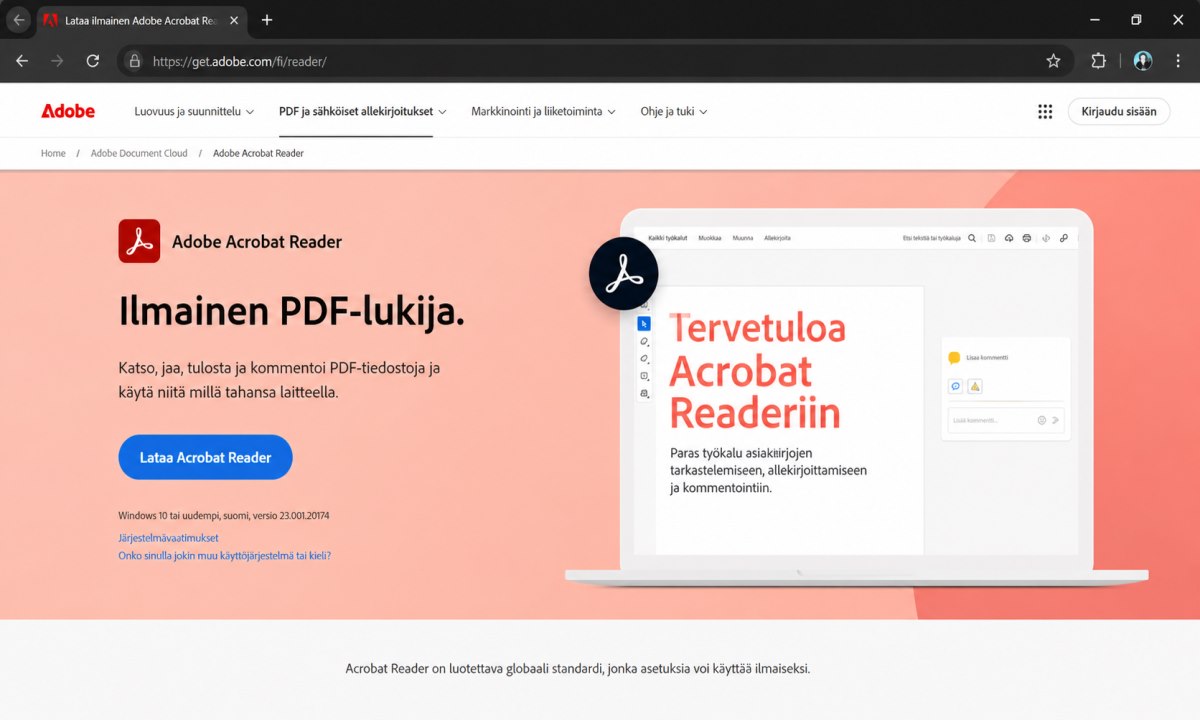Click Kaikki työkalut in laptop mockup
The image size is (1200, 720).
coord(667,238)
